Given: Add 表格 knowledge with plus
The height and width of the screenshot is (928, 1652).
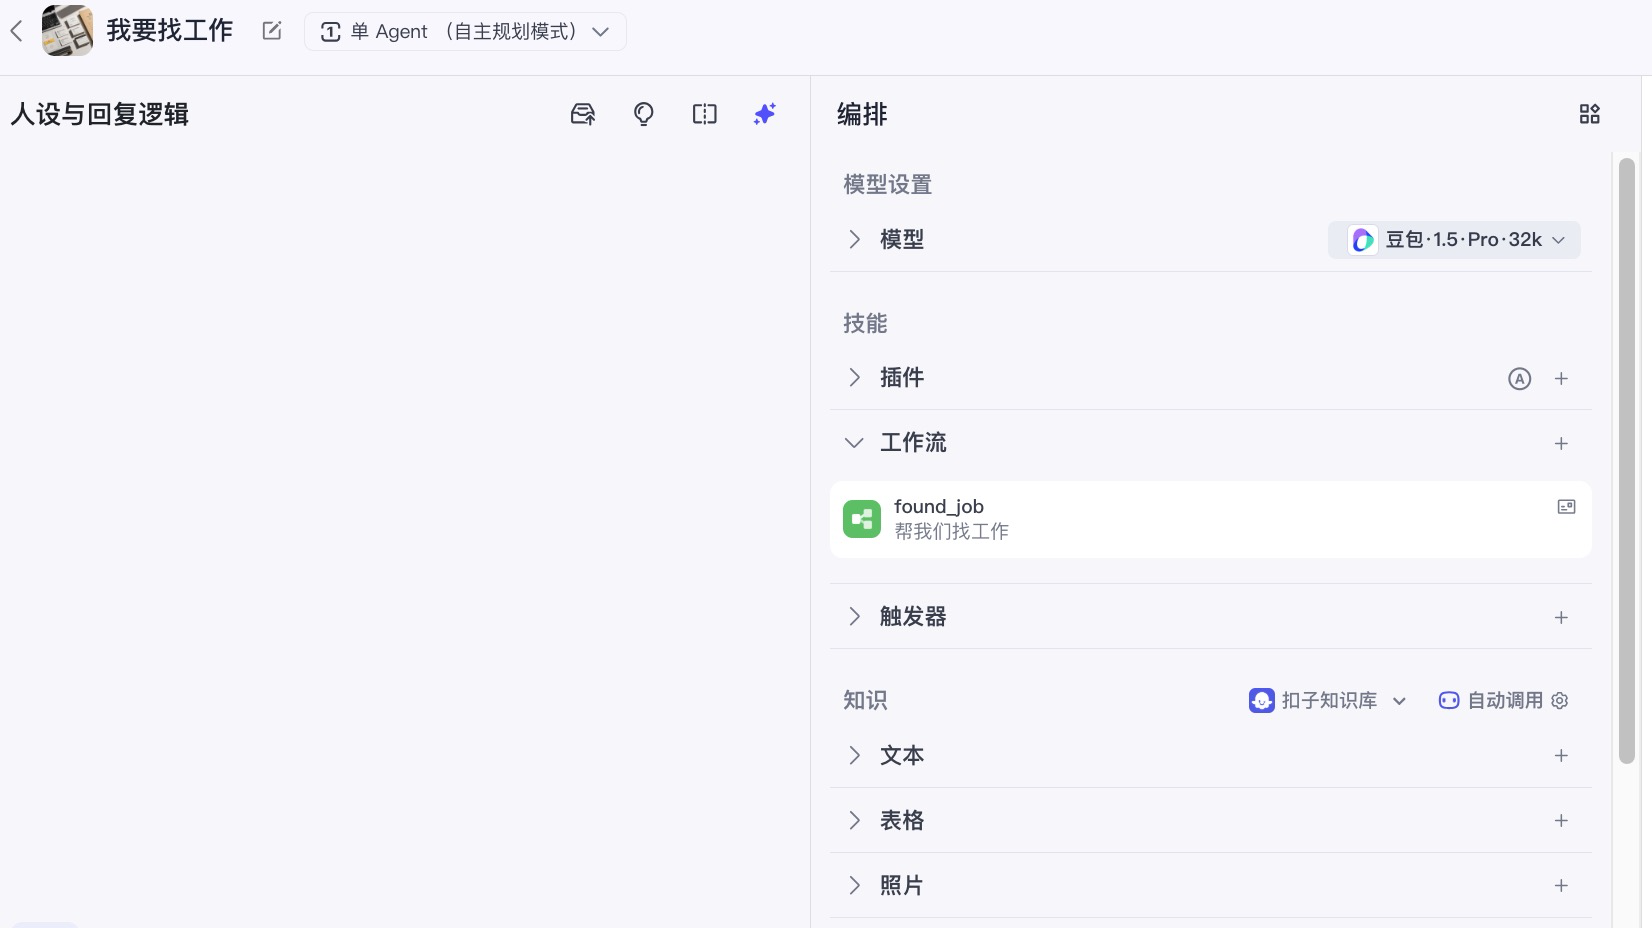Looking at the screenshot, I should [1561, 821].
